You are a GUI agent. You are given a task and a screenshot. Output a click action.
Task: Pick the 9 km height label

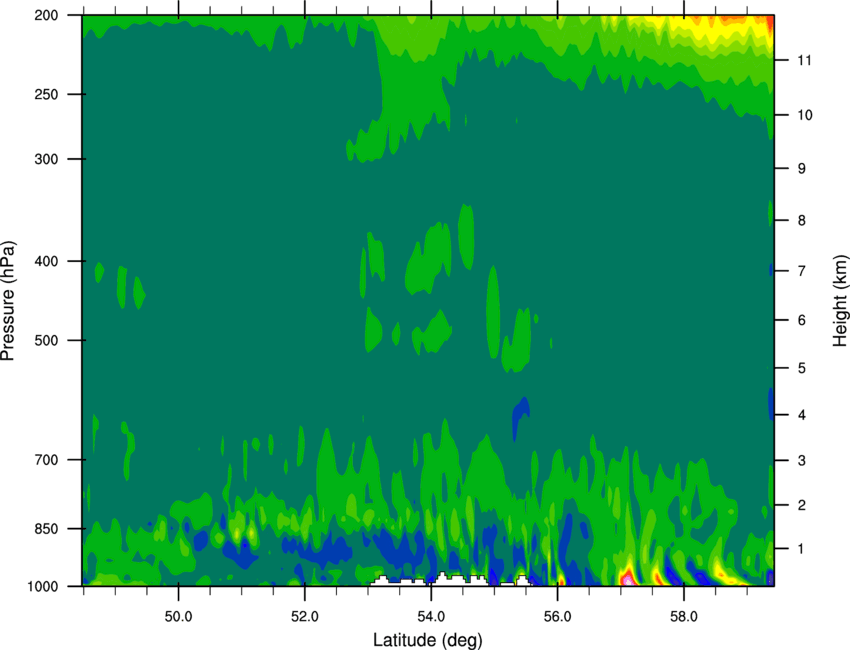coord(802,169)
